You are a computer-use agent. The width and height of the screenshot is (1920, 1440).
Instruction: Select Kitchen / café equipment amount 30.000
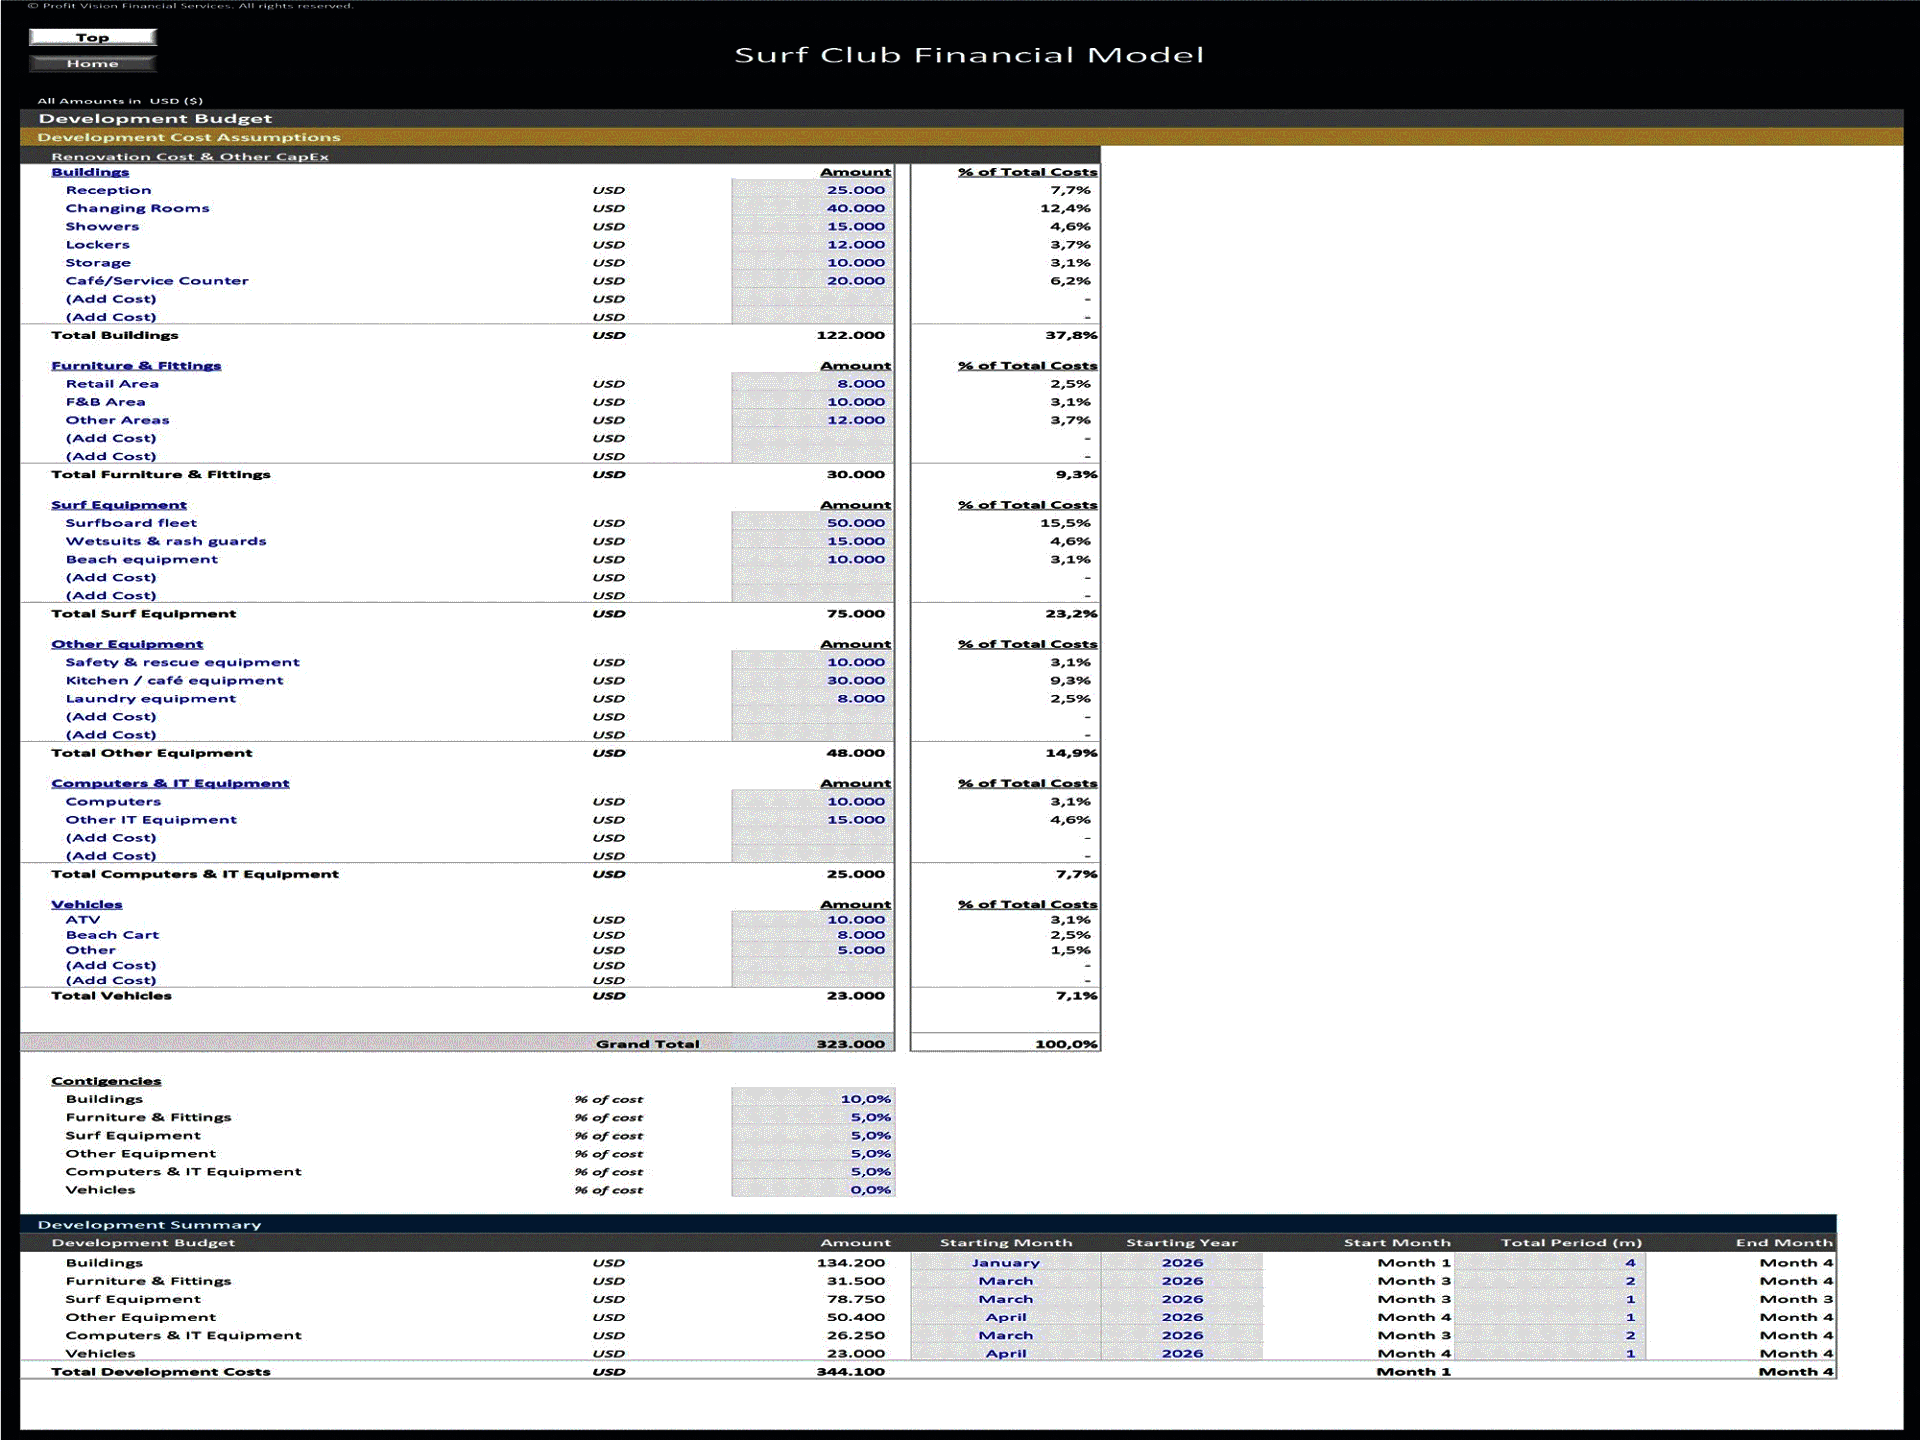pos(813,680)
